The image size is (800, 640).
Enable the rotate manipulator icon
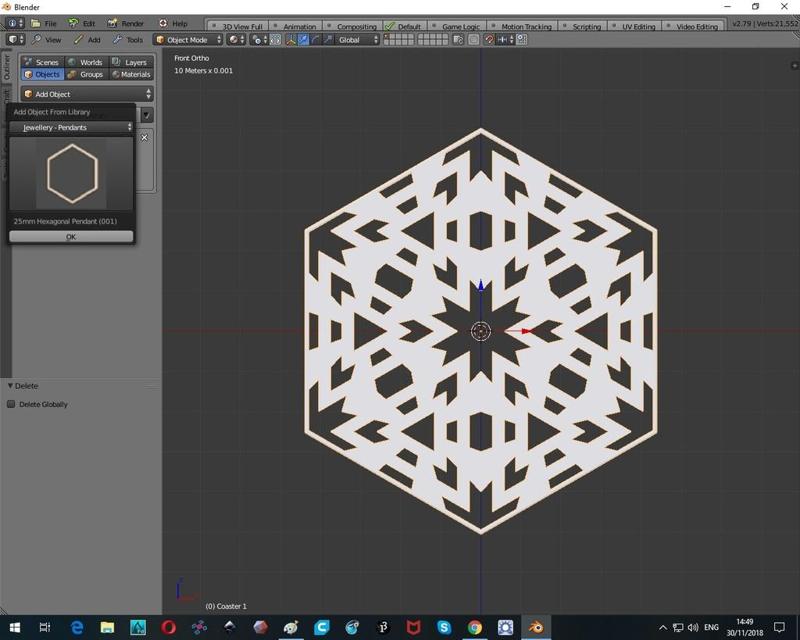(x=316, y=40)
